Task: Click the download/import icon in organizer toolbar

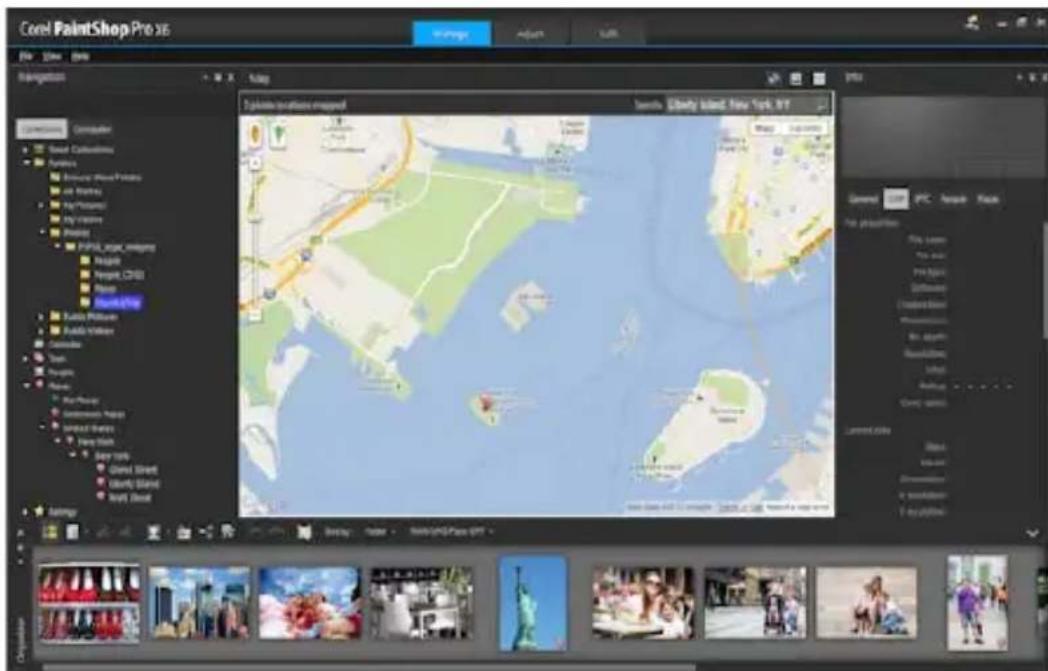Action: 154,532
